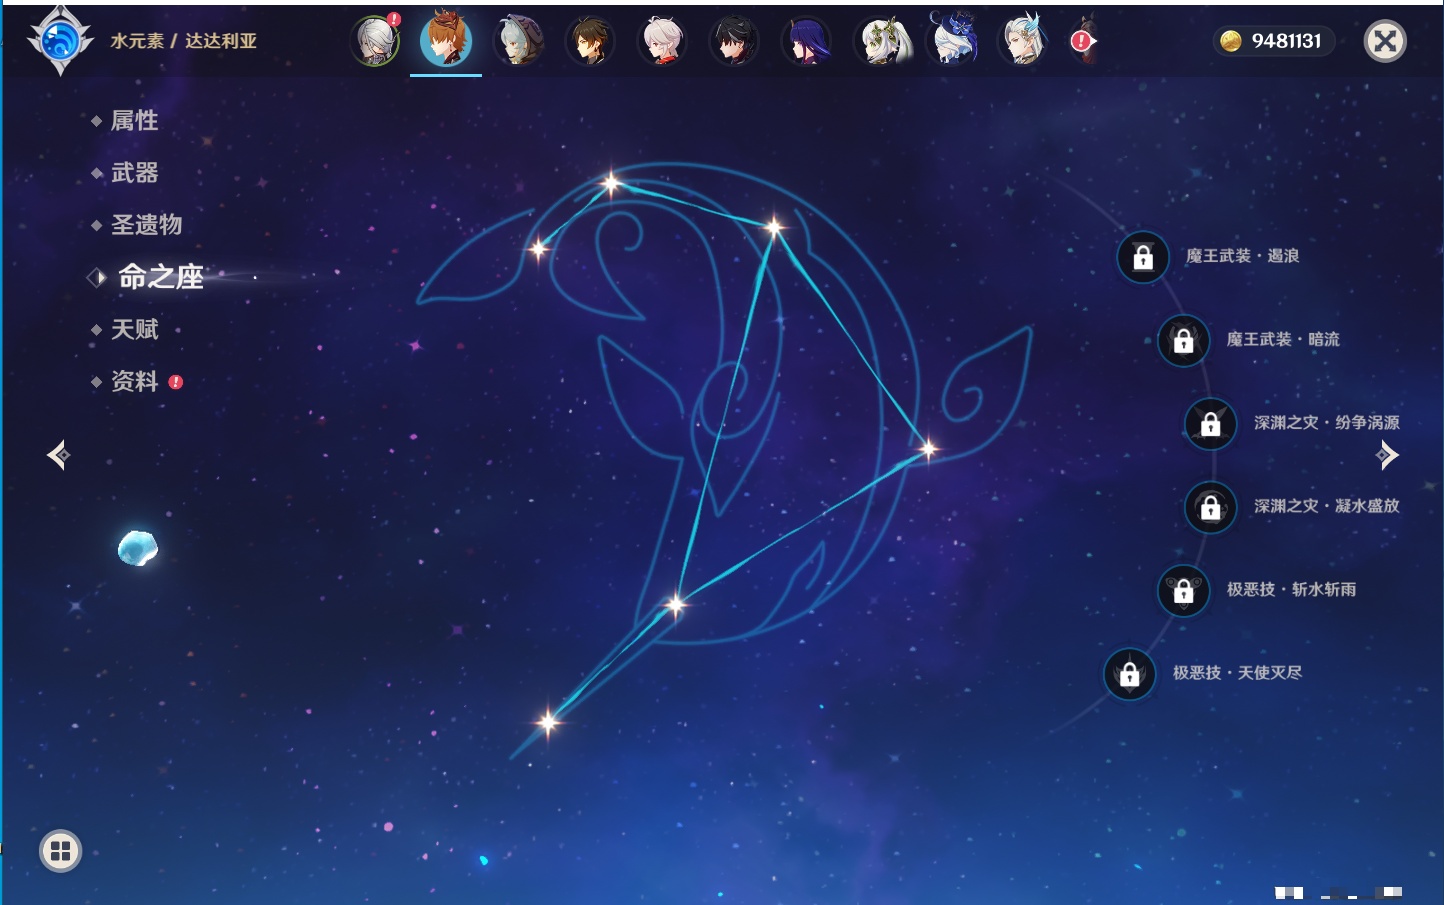This screenshot has height=905, width=1444.
Task: Click the topmost star of the whale constellation
Action: click(x=611, y=183)
